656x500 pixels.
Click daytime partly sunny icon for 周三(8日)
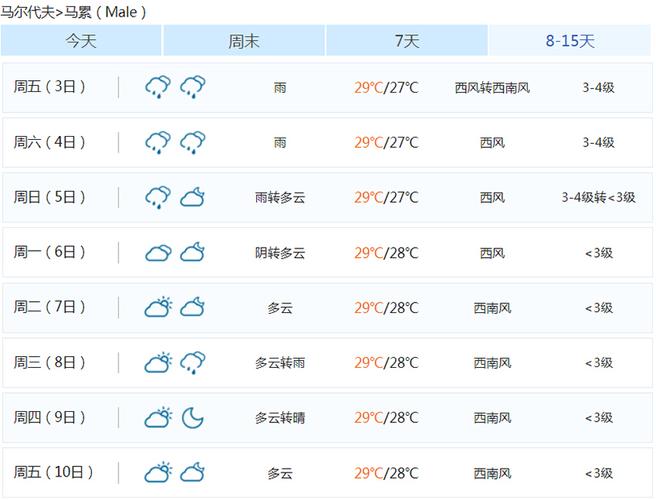tap(158, 362)
